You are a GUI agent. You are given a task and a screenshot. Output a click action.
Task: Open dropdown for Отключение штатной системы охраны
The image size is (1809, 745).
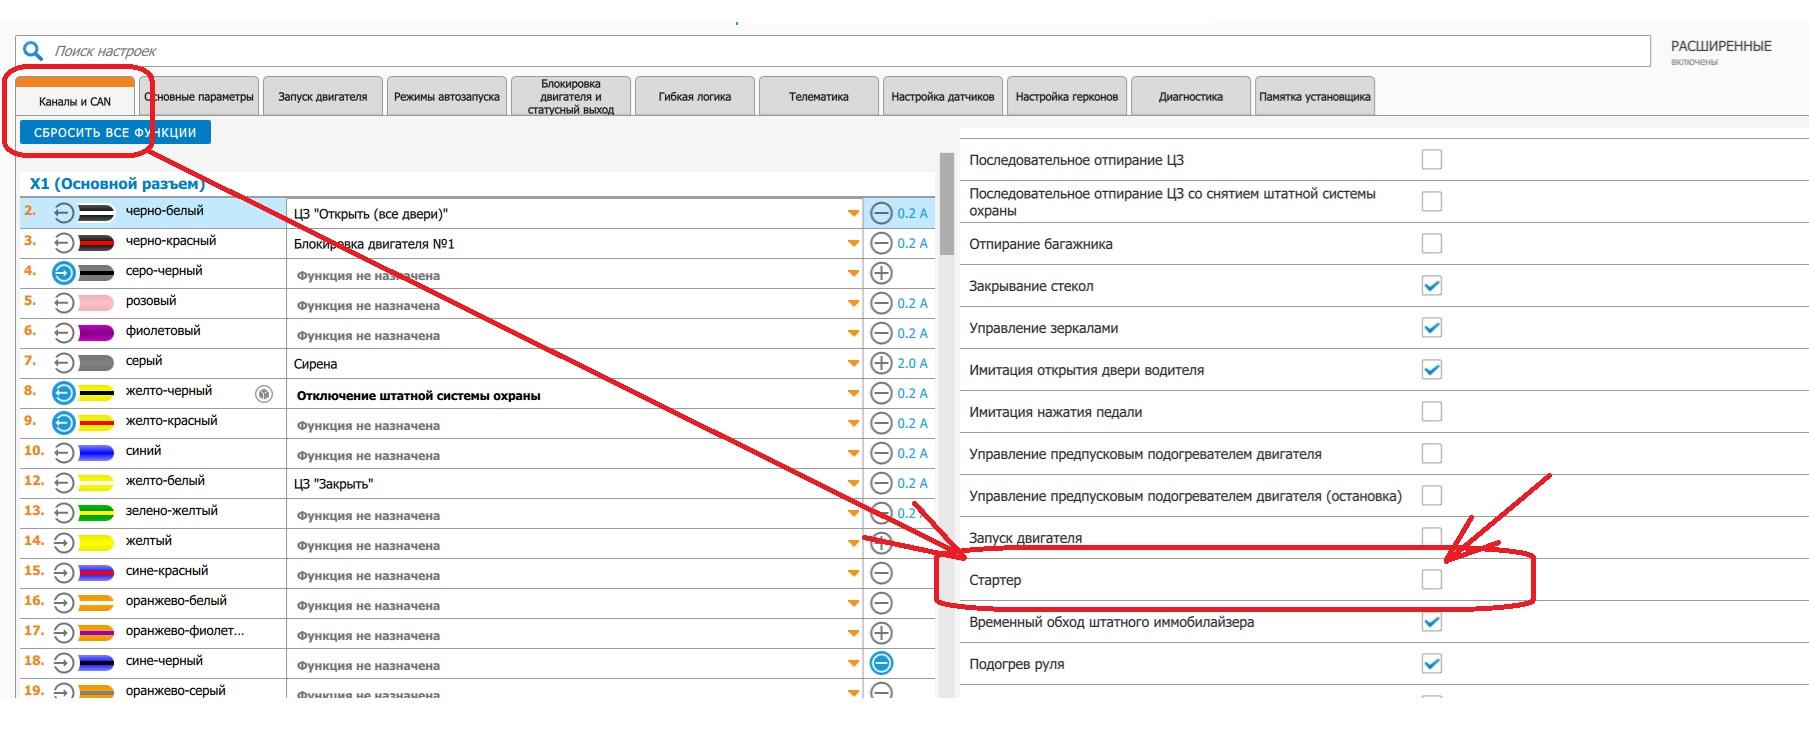[x=853, y=394]
